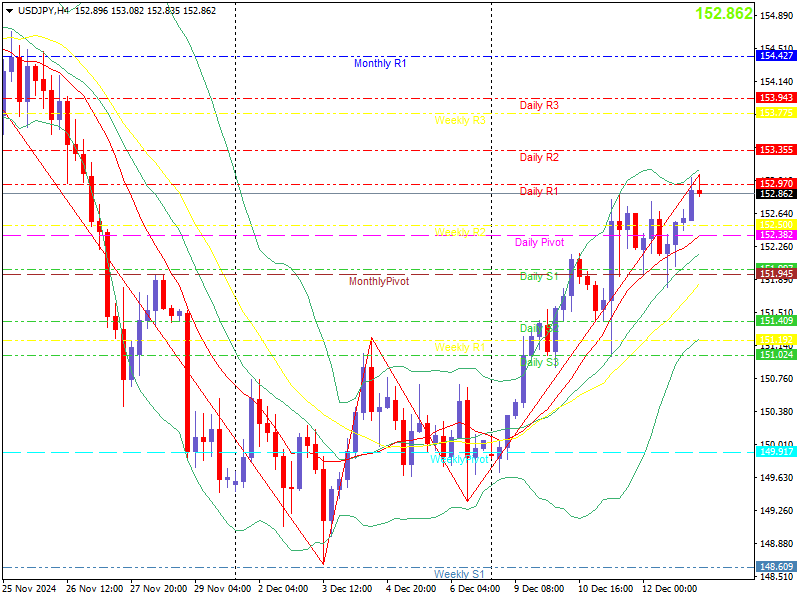Click the 9 Dec 08:00 time label

point(539,589)
